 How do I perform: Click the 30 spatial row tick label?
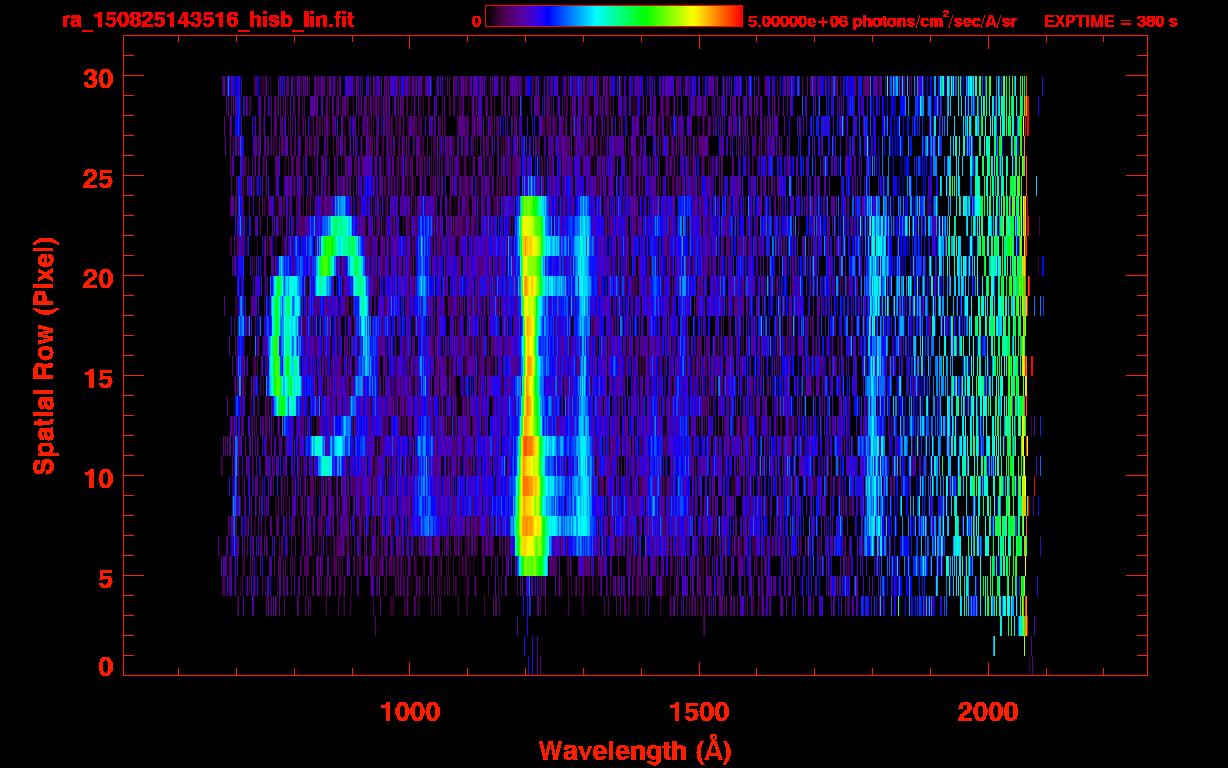click(97, 77)
